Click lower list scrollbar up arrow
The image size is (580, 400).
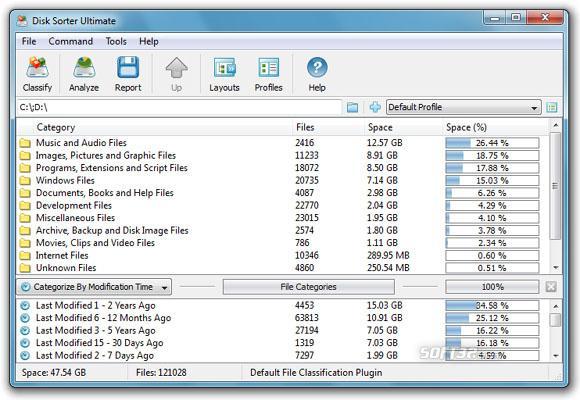point(555,306)
